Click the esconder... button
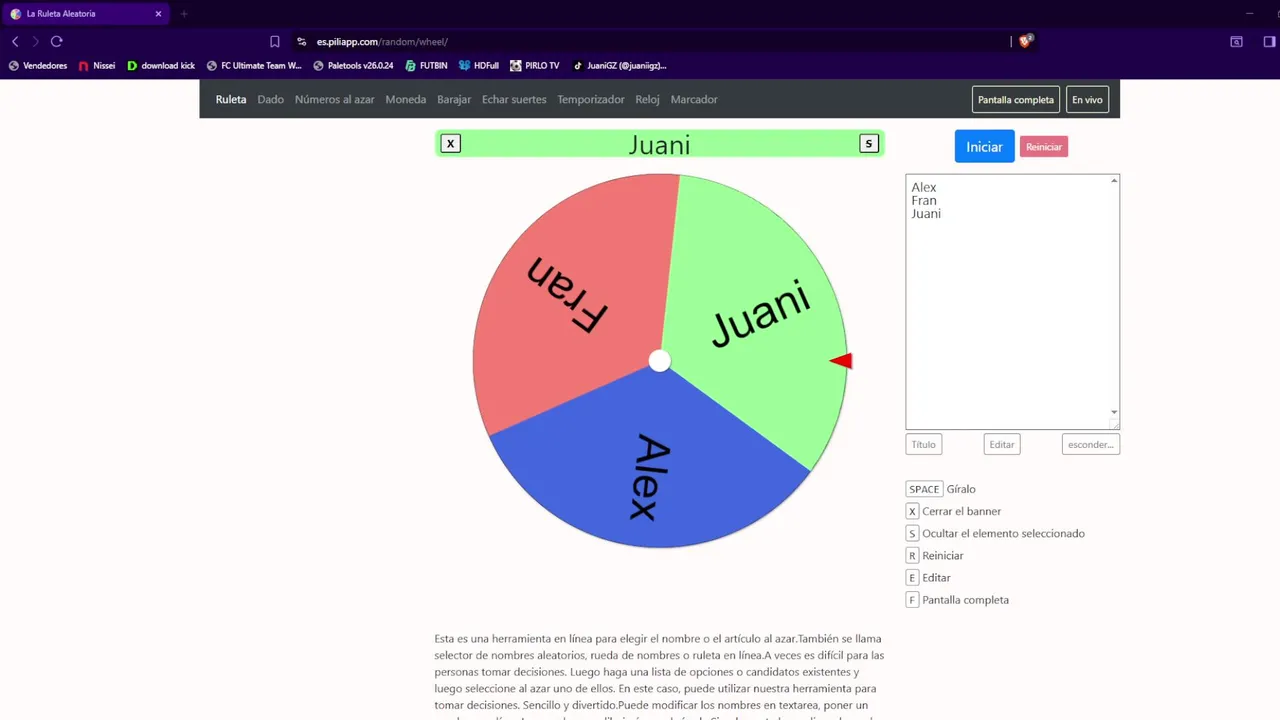1280x720 pixels. pos(1091,444)
